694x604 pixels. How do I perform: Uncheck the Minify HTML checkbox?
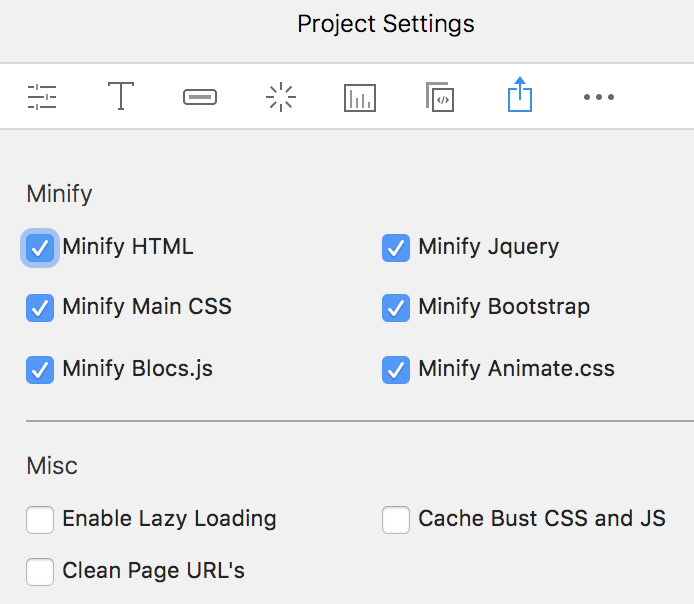pyautogui.click(x=40, y=248)
